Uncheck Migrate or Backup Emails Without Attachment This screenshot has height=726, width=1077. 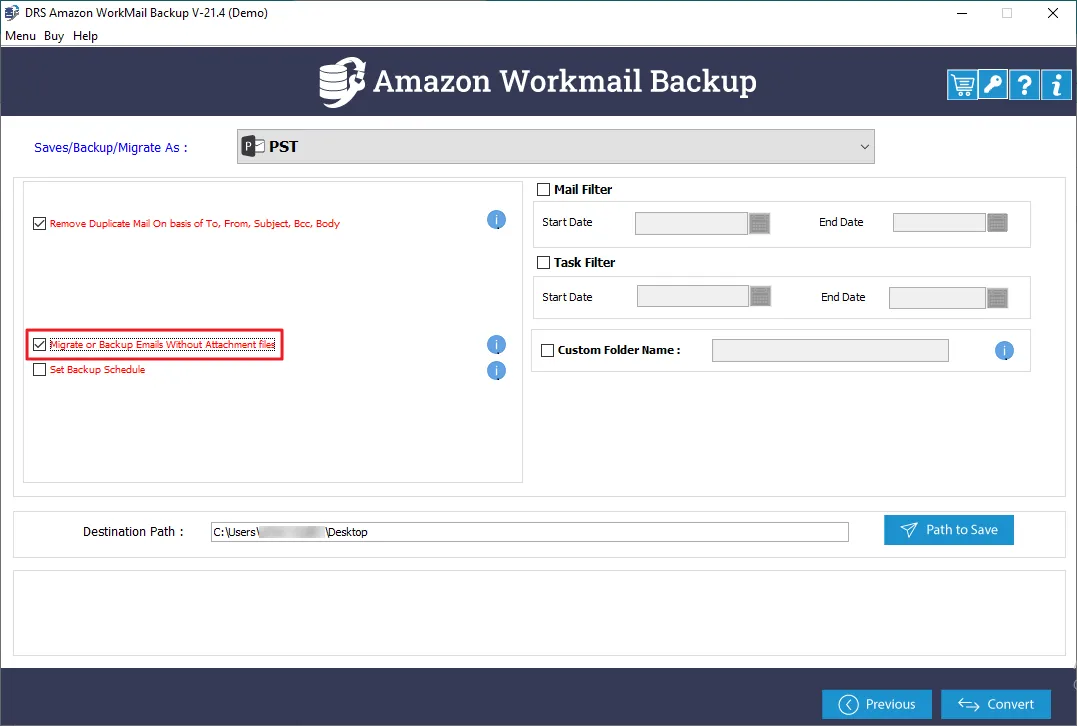(x=39, y=345)
